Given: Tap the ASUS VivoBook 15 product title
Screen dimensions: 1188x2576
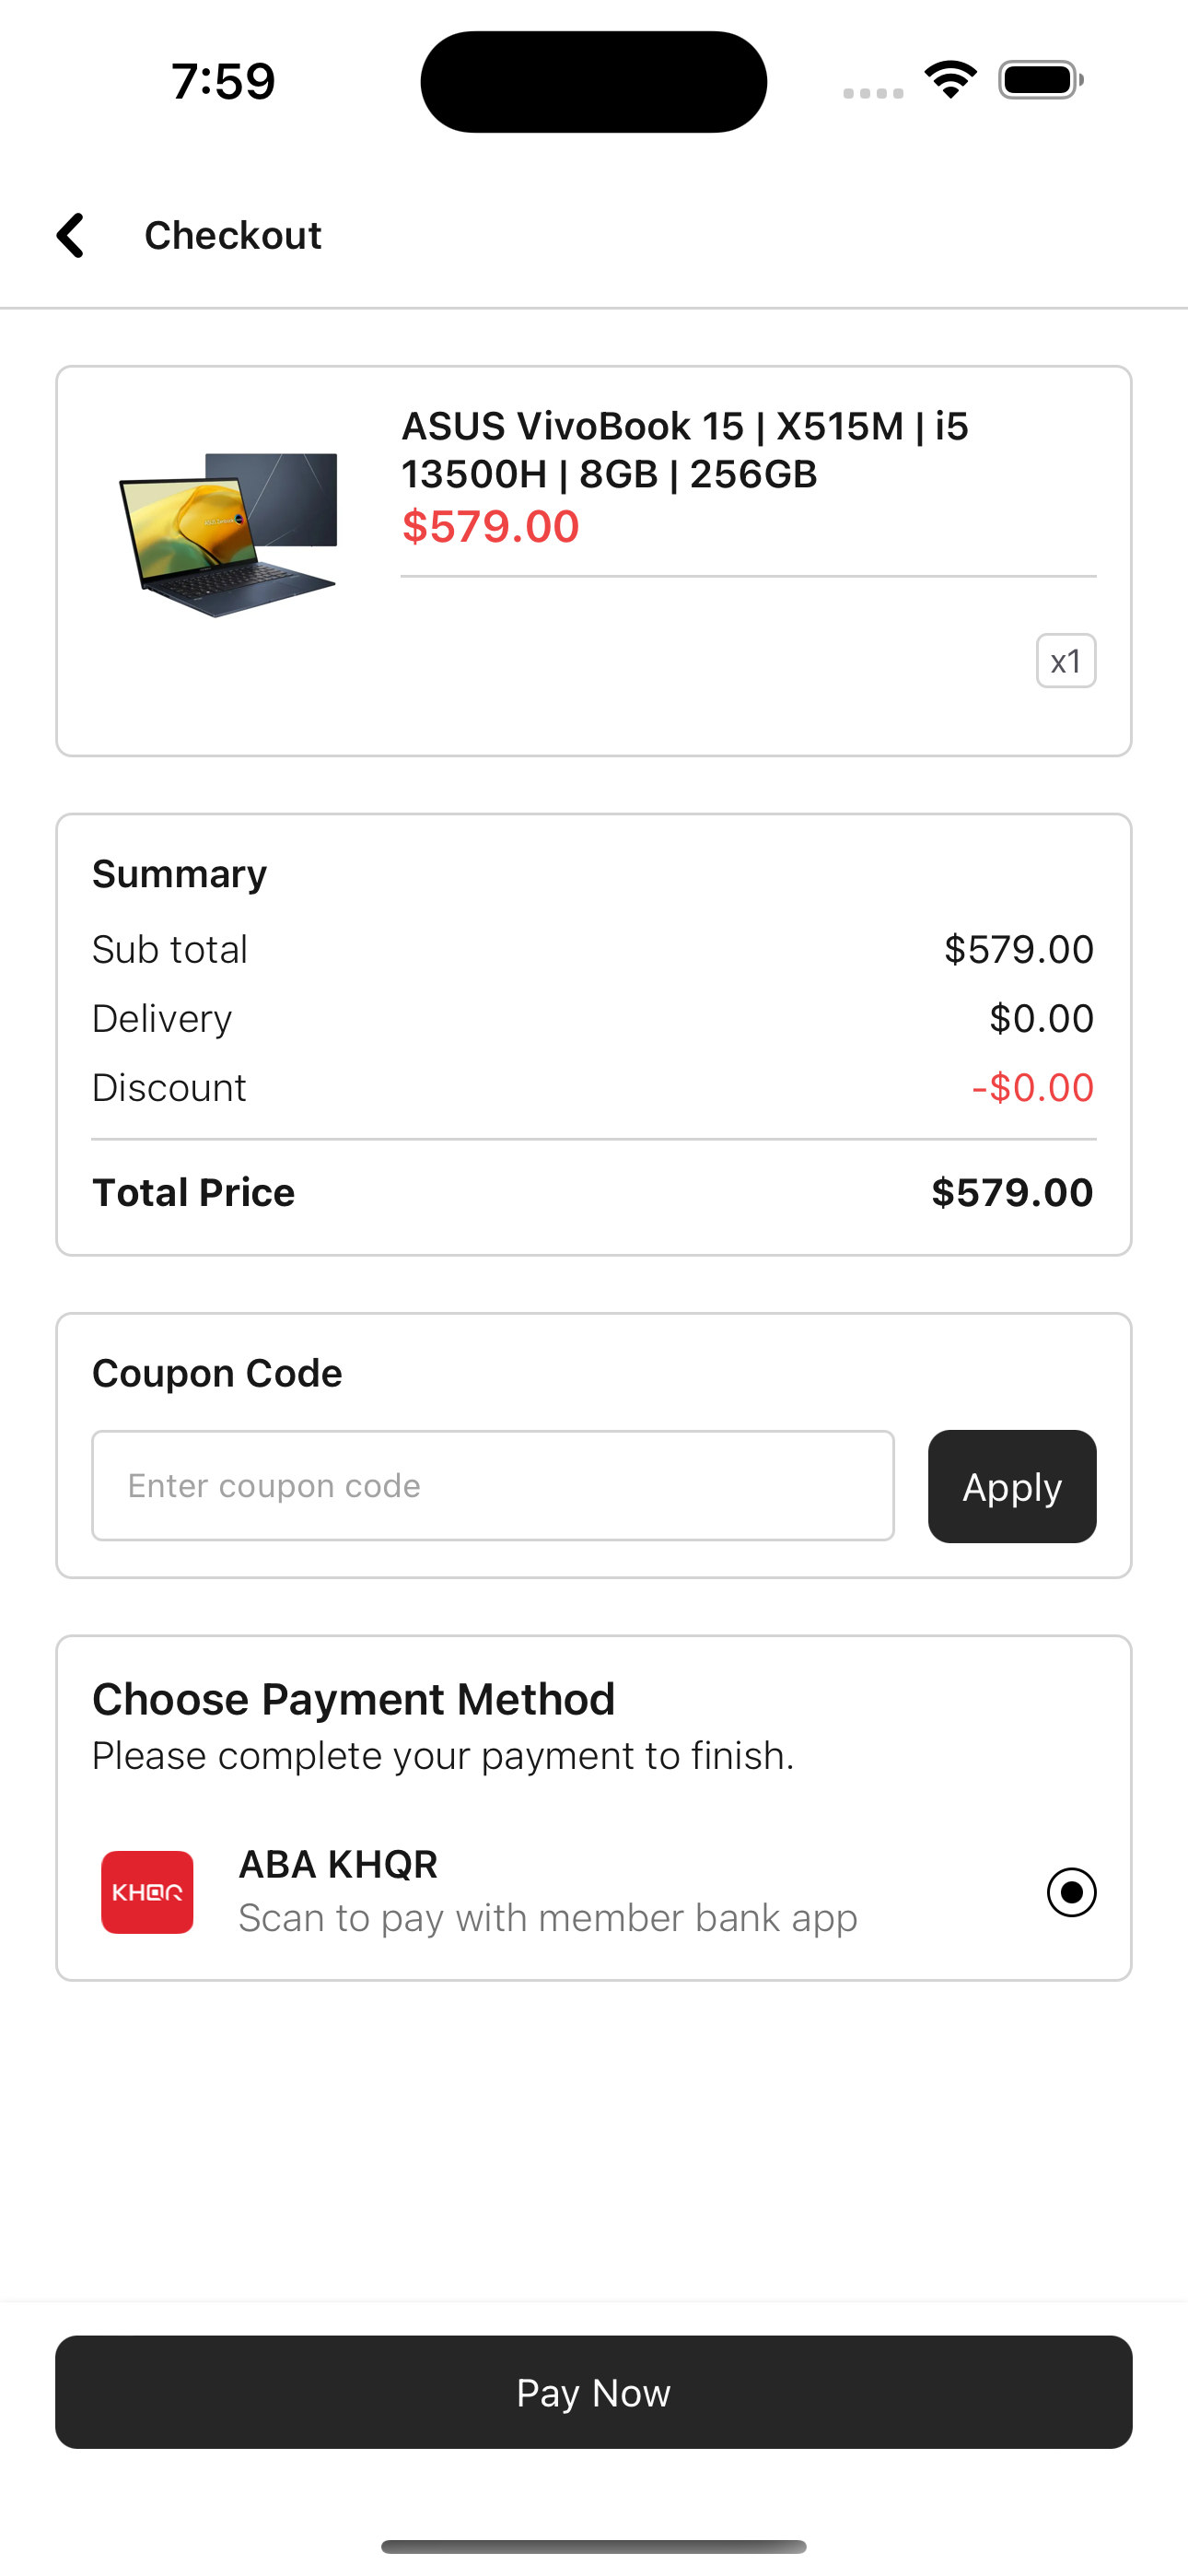Looking at the screenshot, I should (x=685, y=450).
